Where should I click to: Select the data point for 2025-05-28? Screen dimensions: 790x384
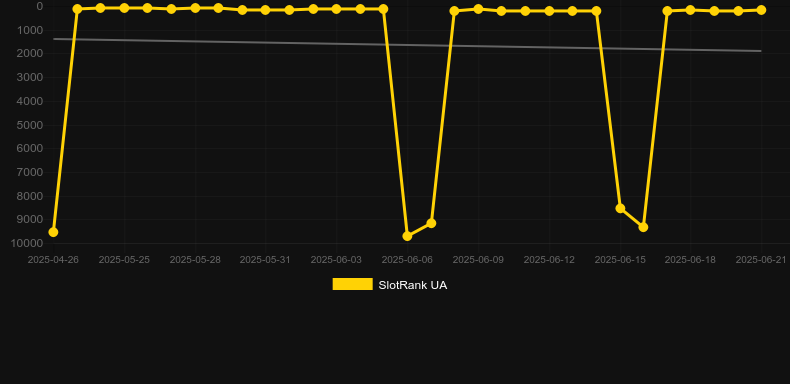195,8
